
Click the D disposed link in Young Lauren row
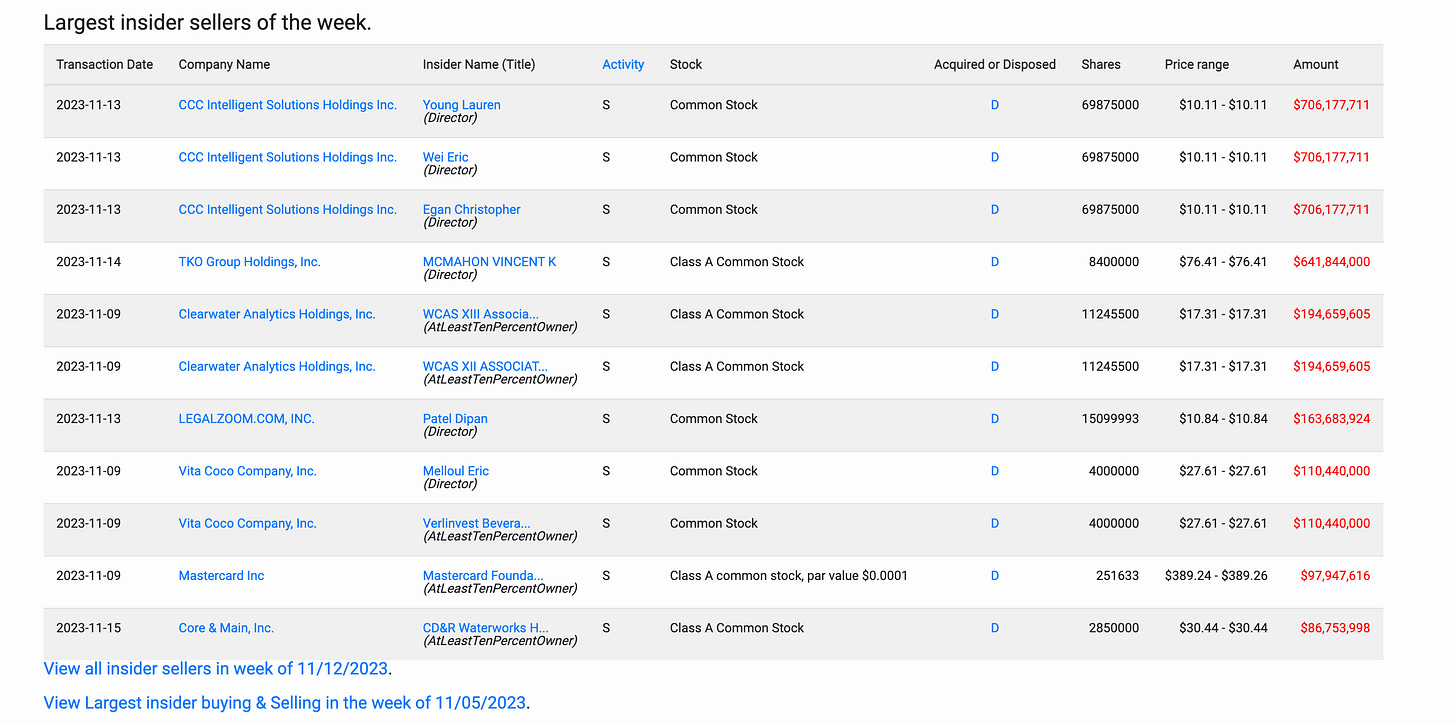pos(995,105)
